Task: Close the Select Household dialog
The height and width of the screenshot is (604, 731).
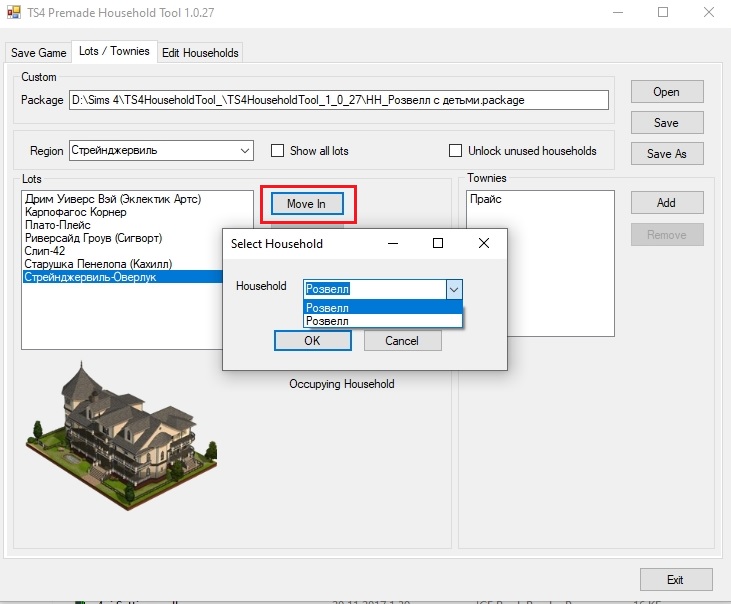Action: [x=484, y=243]
